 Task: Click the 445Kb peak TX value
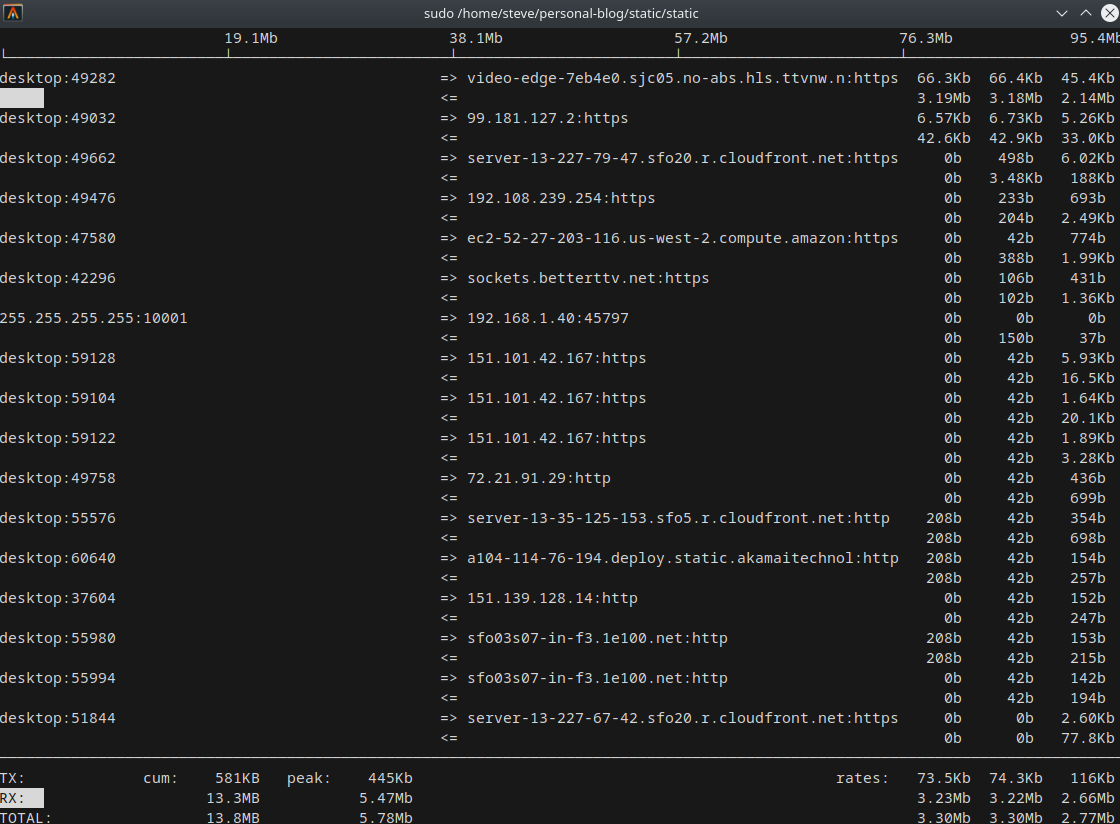click(x=390, y=778)
